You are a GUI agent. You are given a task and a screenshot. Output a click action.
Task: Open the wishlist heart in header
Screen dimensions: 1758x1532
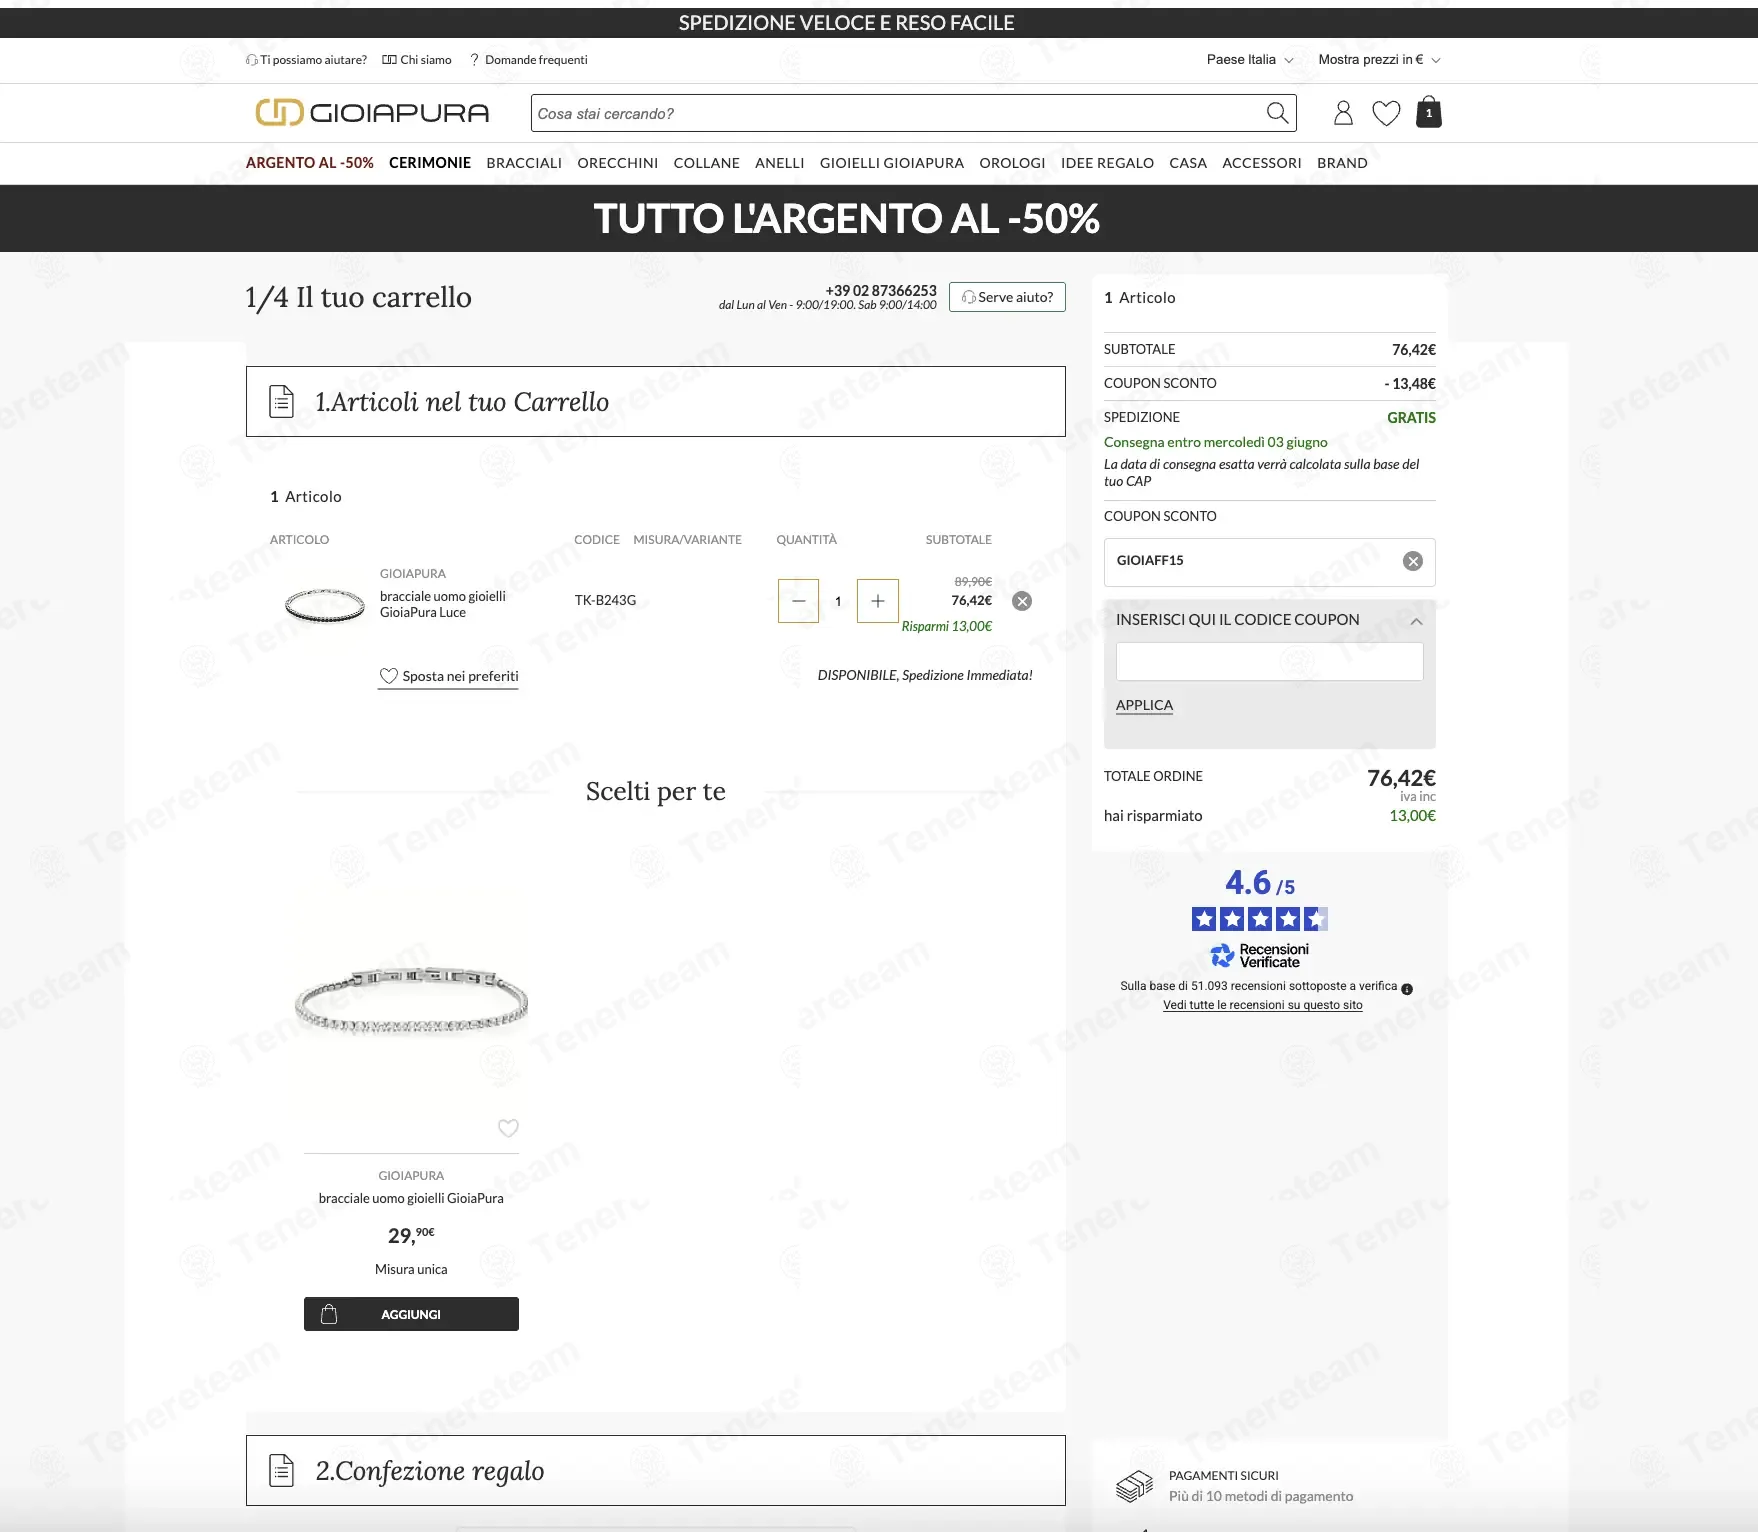tap(1386, 113)
